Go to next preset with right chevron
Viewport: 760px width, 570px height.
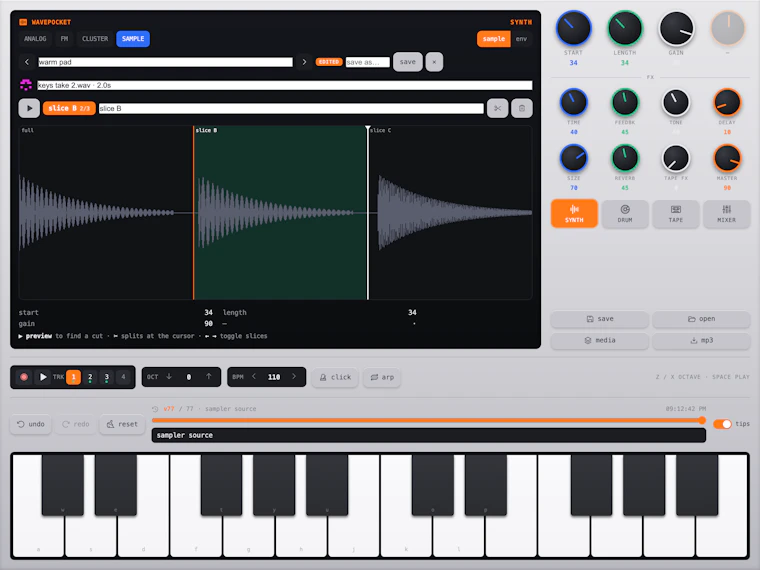304,62
